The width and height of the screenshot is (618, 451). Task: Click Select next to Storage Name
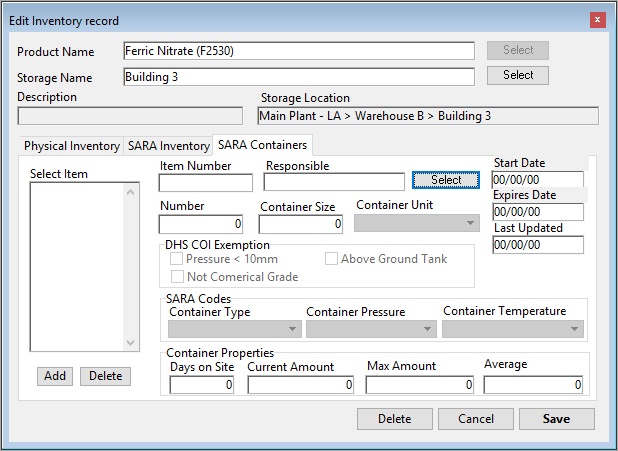(518, 75)
